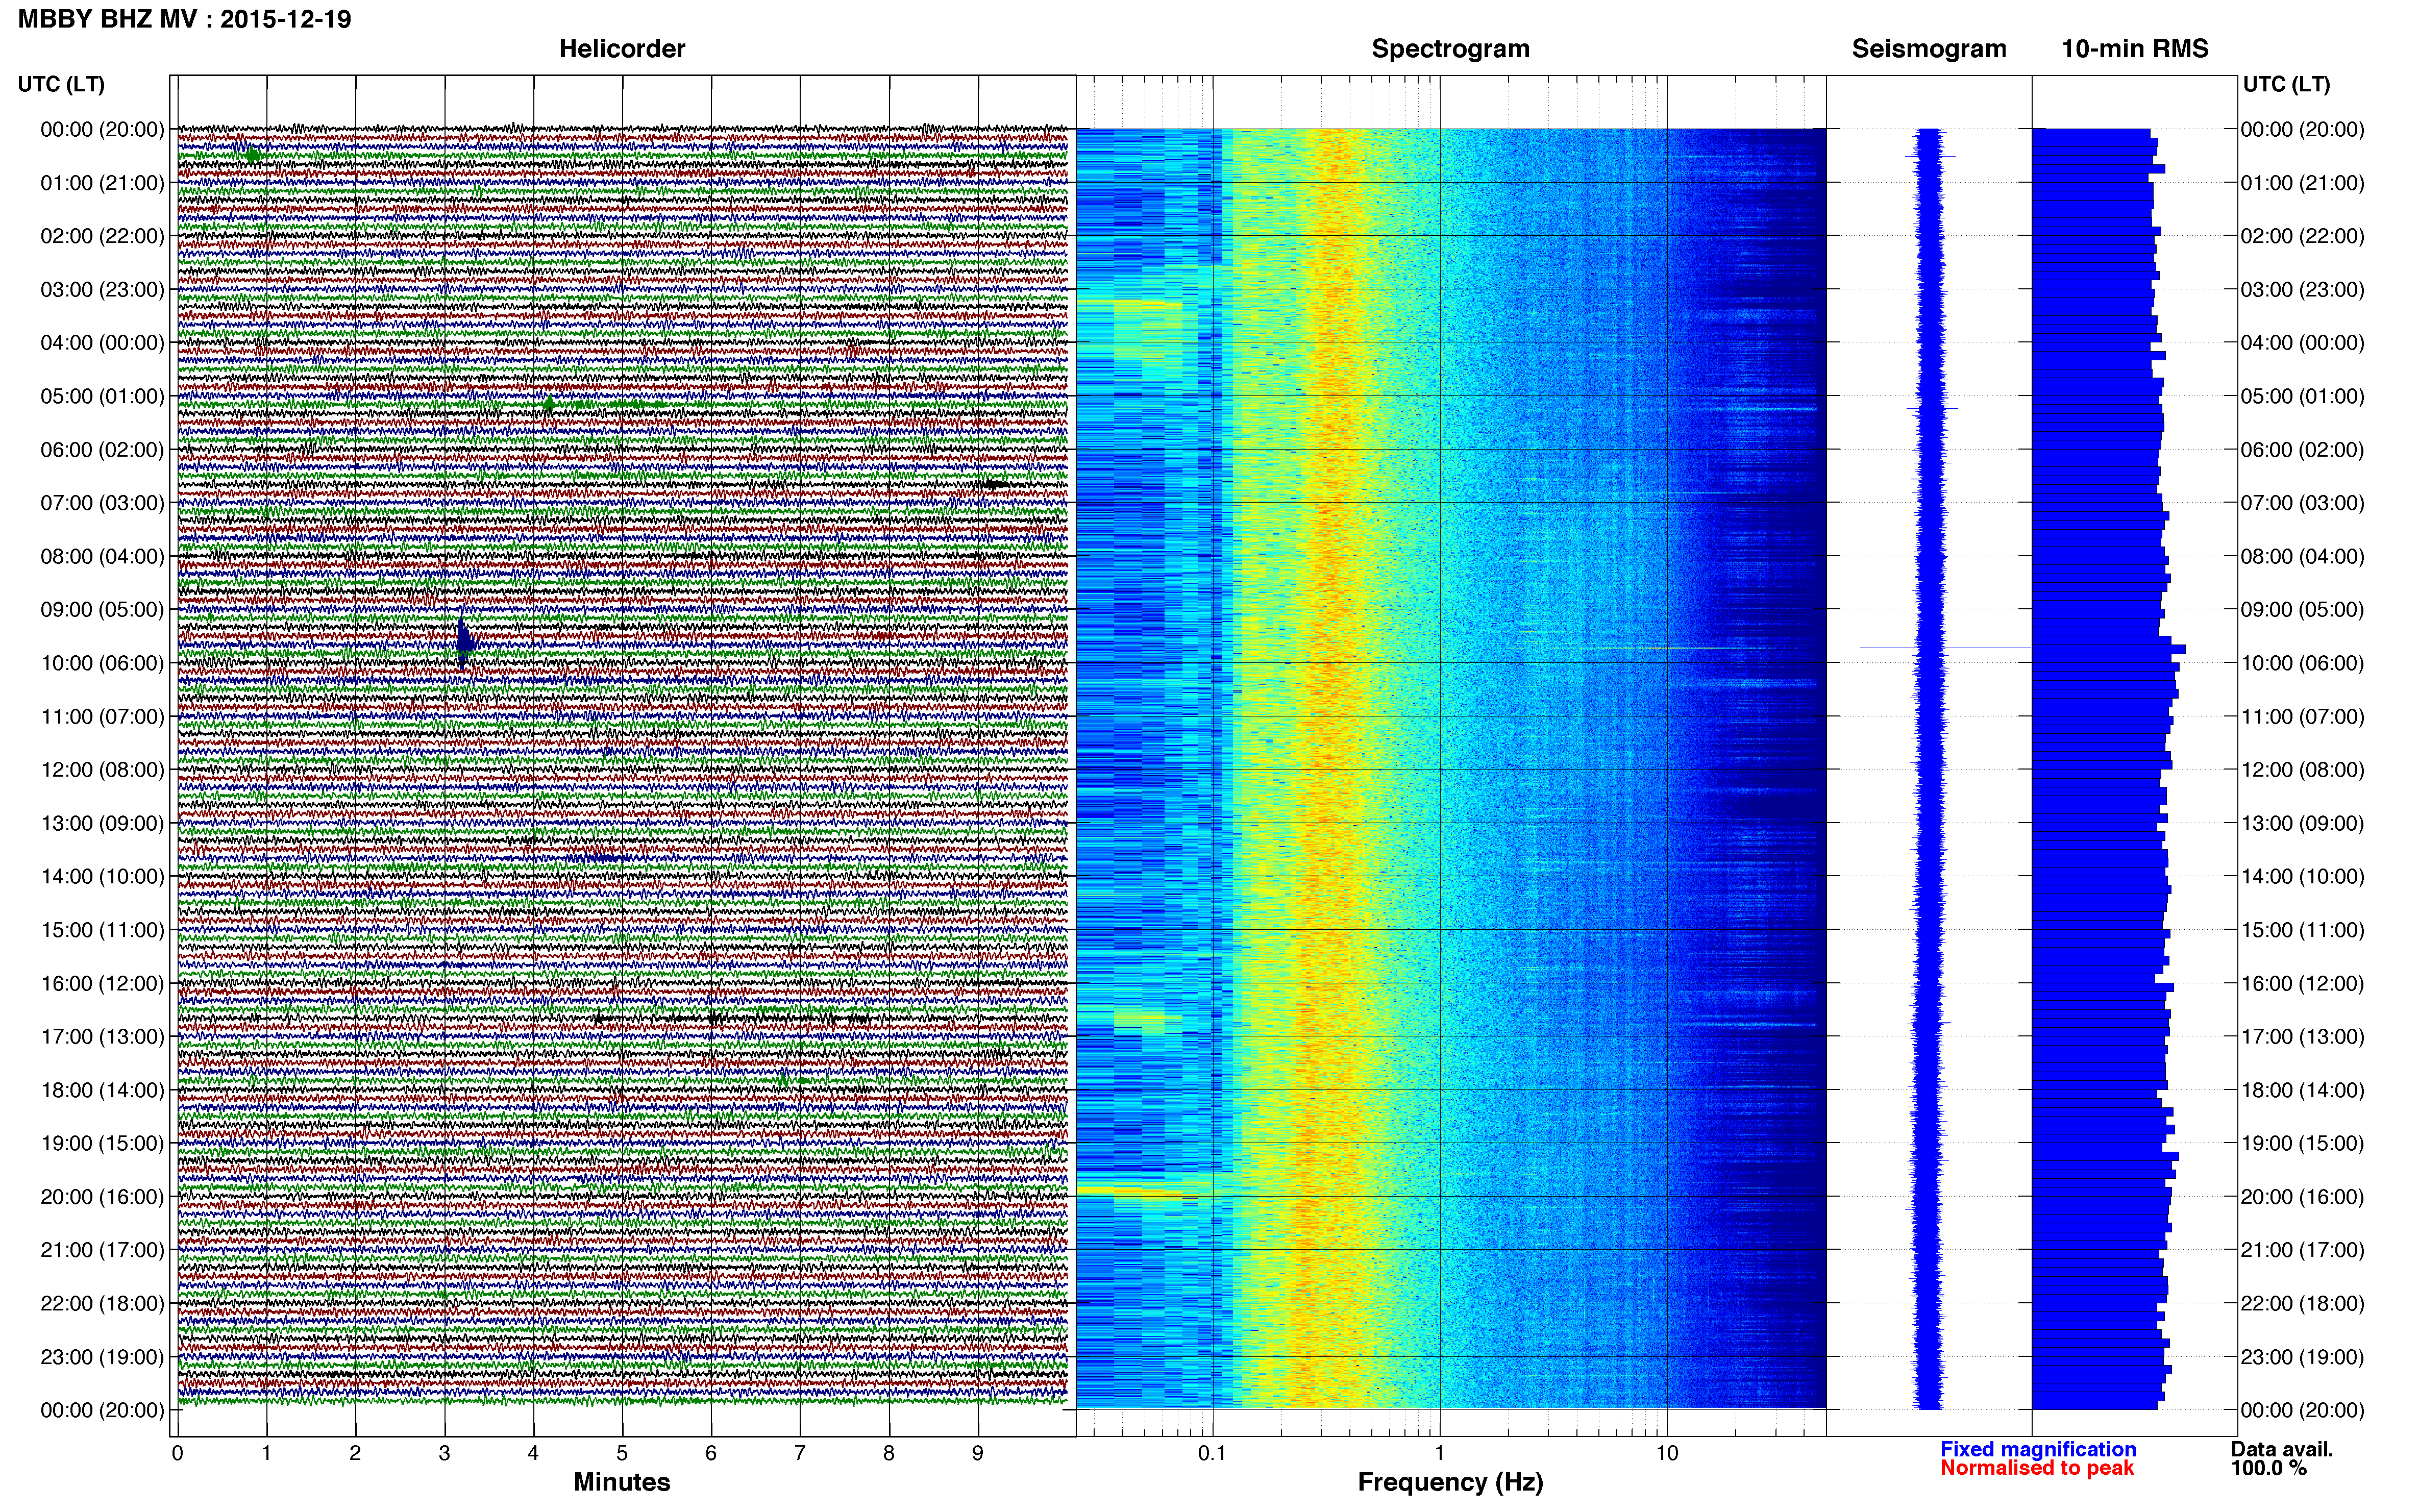The width and height of the screenshot is (2419, 1512).
Task: Click the left '07:00 (03:00)' time label
Action: click(x=102, y=503)
